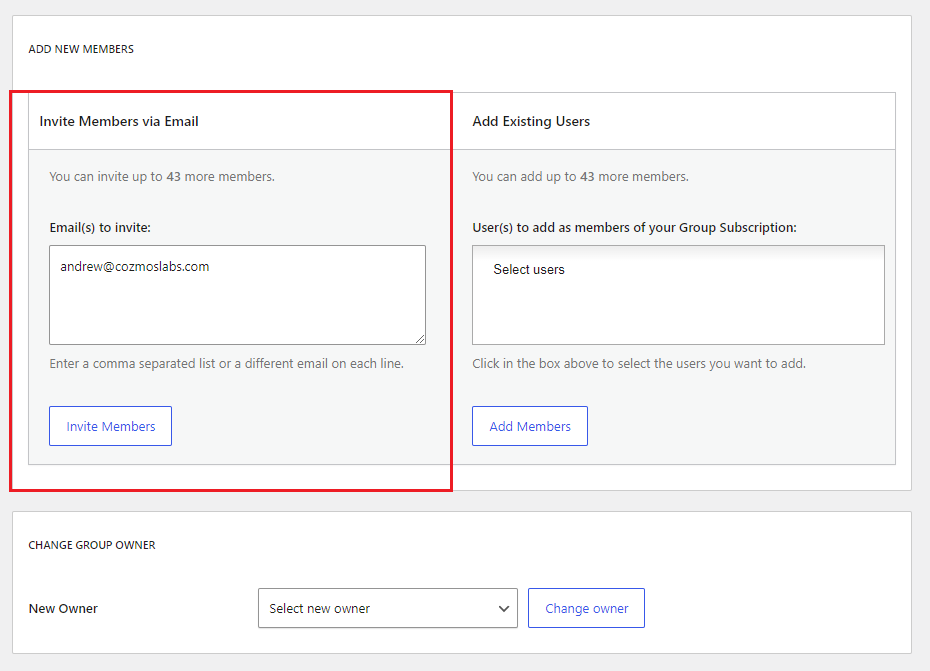The height and width of the screenshot is (671, 930).
Task: Click the Email(s) to invite label
Action: coord(100,228)
